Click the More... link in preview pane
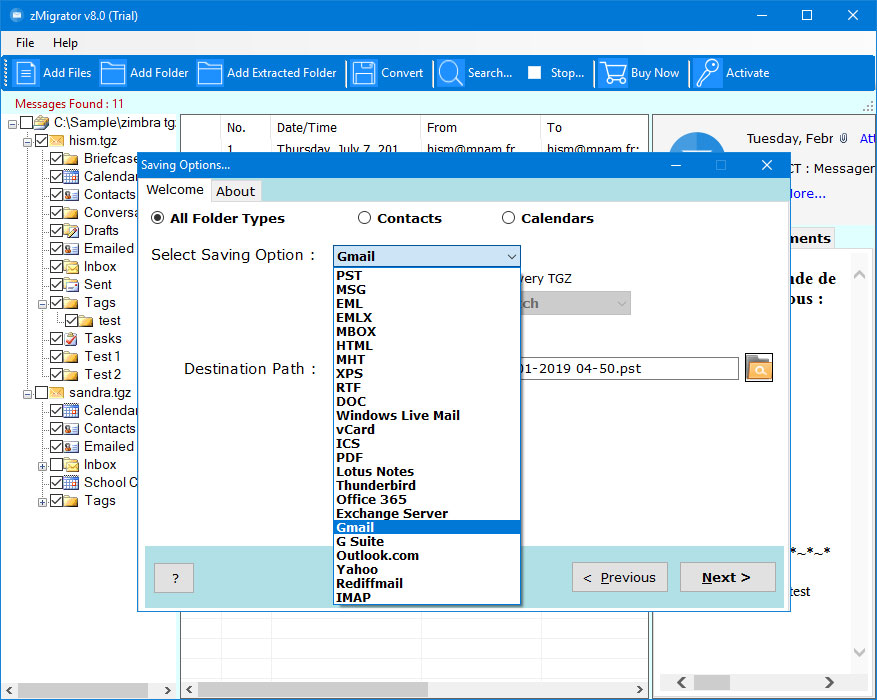Image resolution: width=877 pixels, height=700 pixels. [x=807, y=194]
